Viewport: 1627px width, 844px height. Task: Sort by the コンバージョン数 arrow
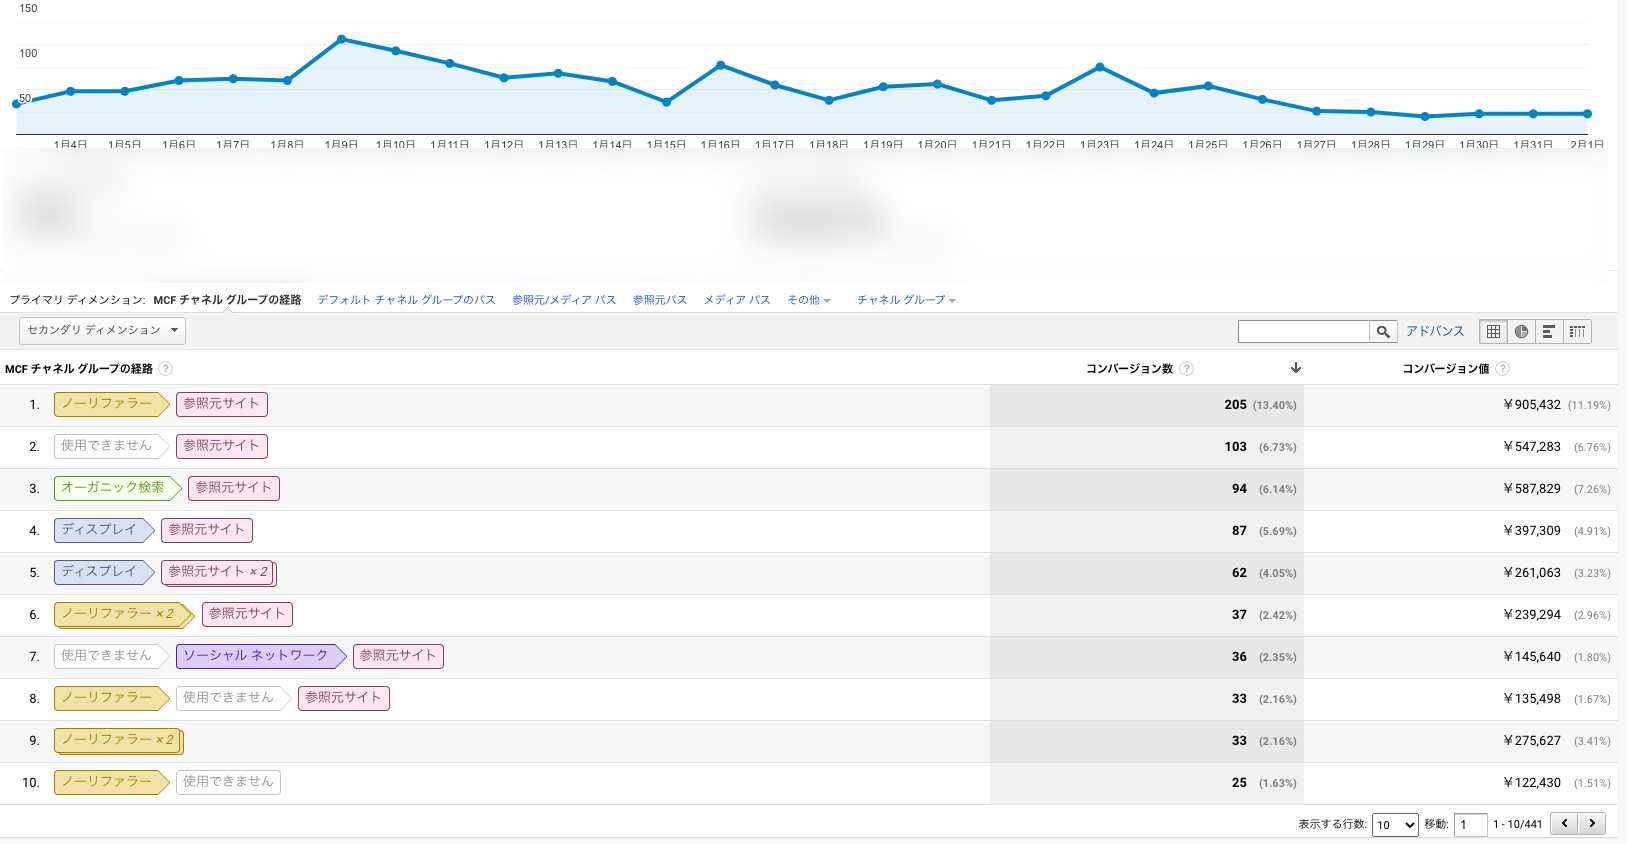click(1296, 368)
